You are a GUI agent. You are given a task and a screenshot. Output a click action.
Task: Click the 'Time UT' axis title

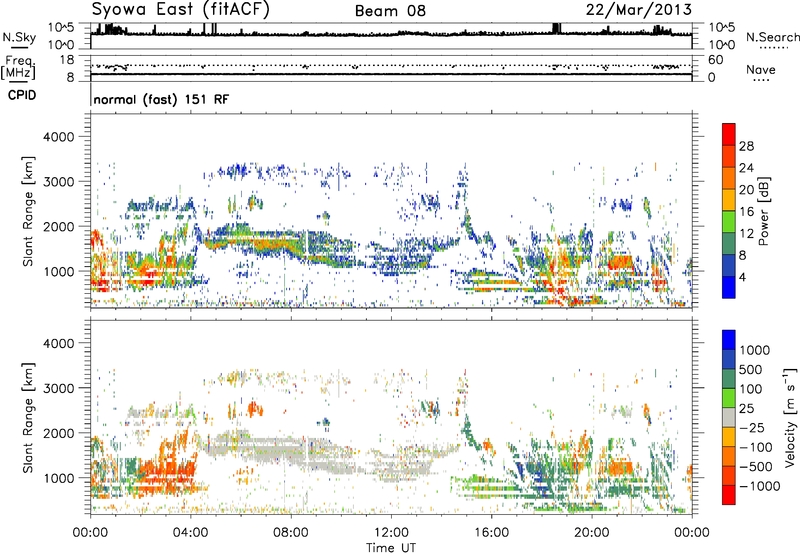pos(391,548)
